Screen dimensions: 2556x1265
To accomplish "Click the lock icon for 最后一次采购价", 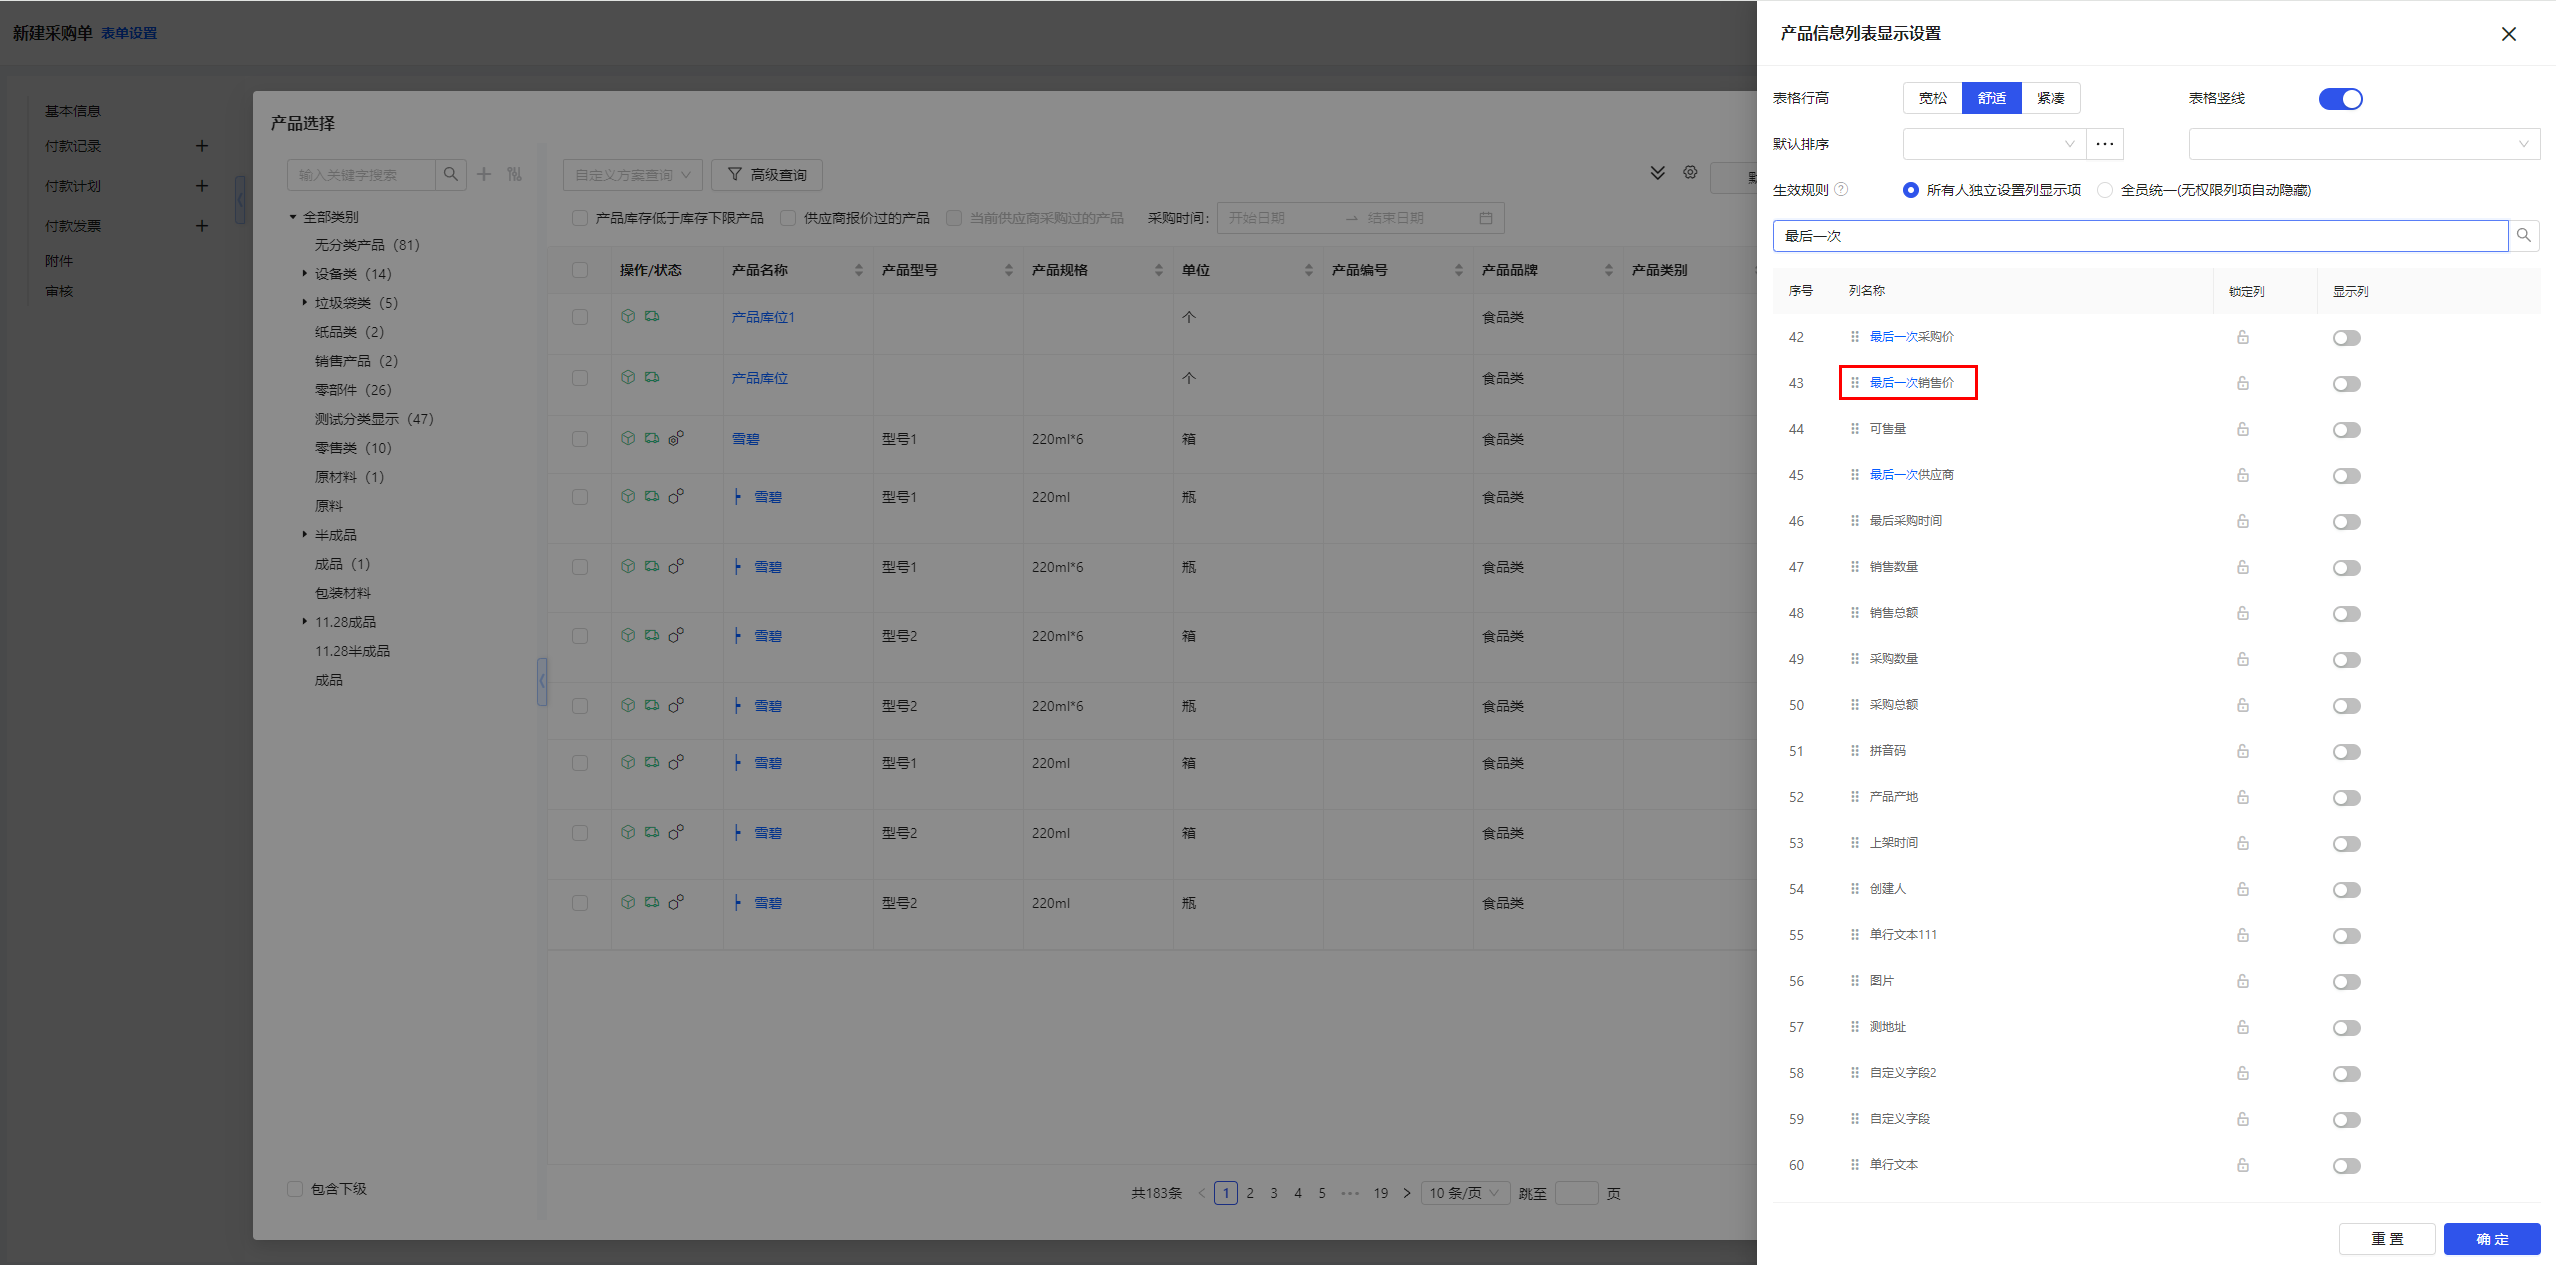I will pyautogui.click(x=2243, y=337).
